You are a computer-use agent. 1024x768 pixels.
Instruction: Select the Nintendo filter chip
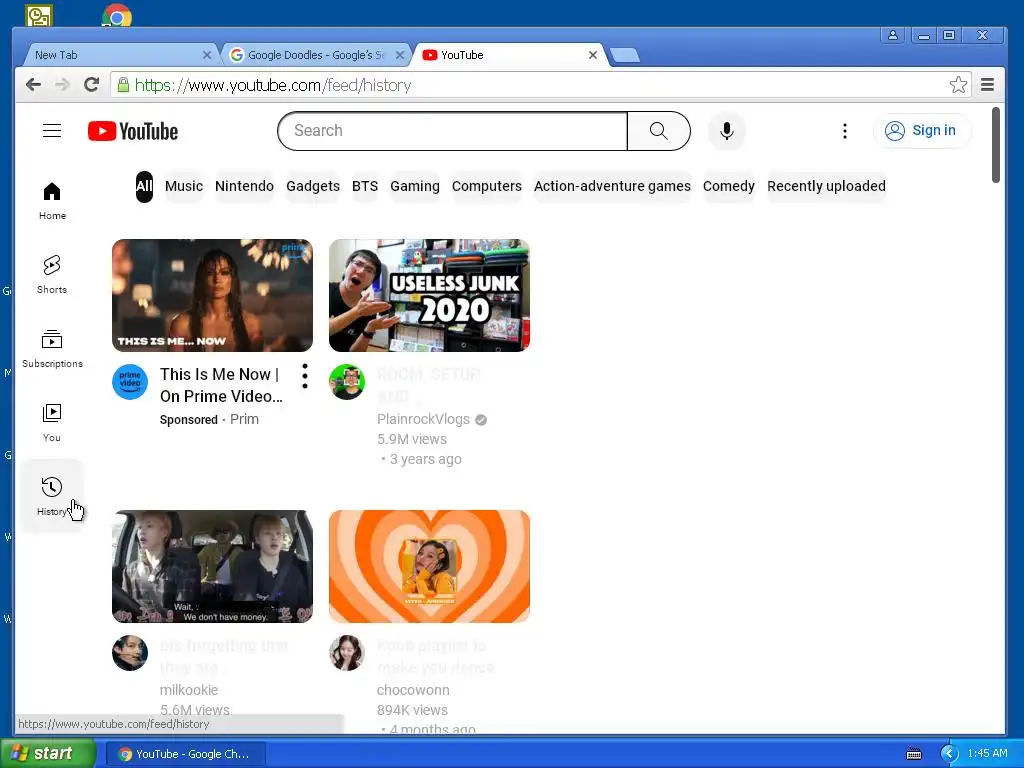coord(244,186)
